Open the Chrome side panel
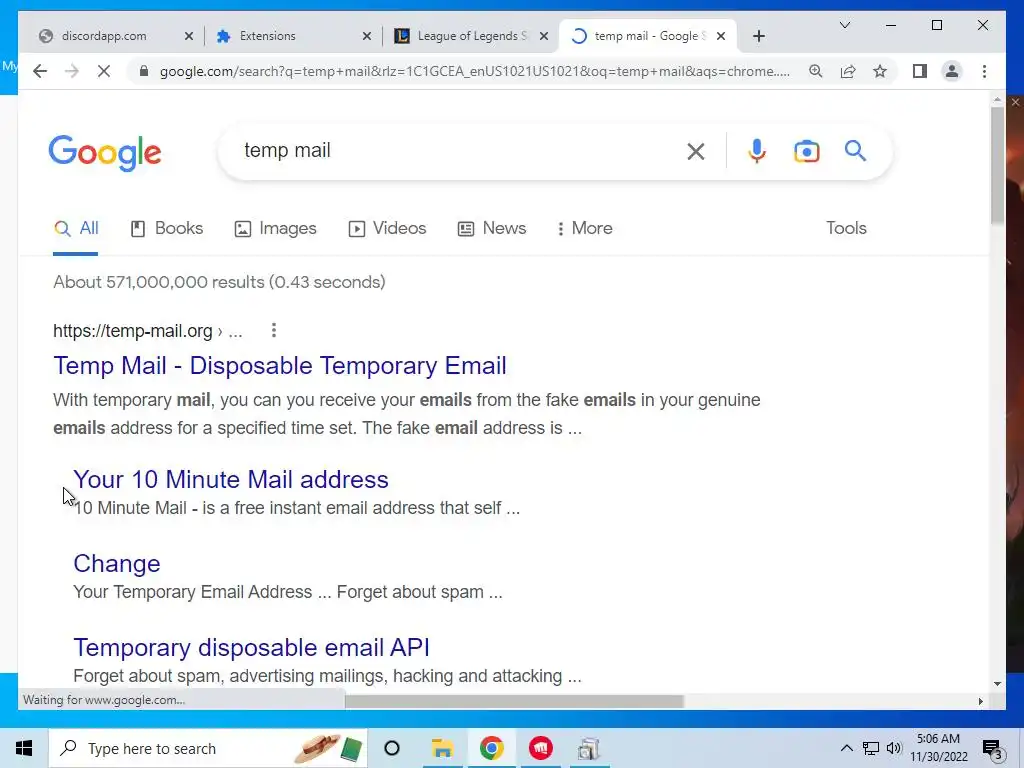1024x768 pixels. tap(920, 71)
